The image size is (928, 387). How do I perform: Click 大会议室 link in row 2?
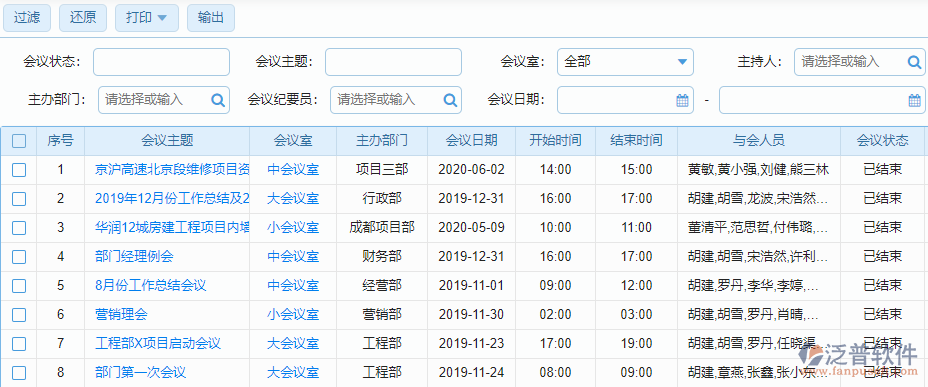[x=293, y=199]
